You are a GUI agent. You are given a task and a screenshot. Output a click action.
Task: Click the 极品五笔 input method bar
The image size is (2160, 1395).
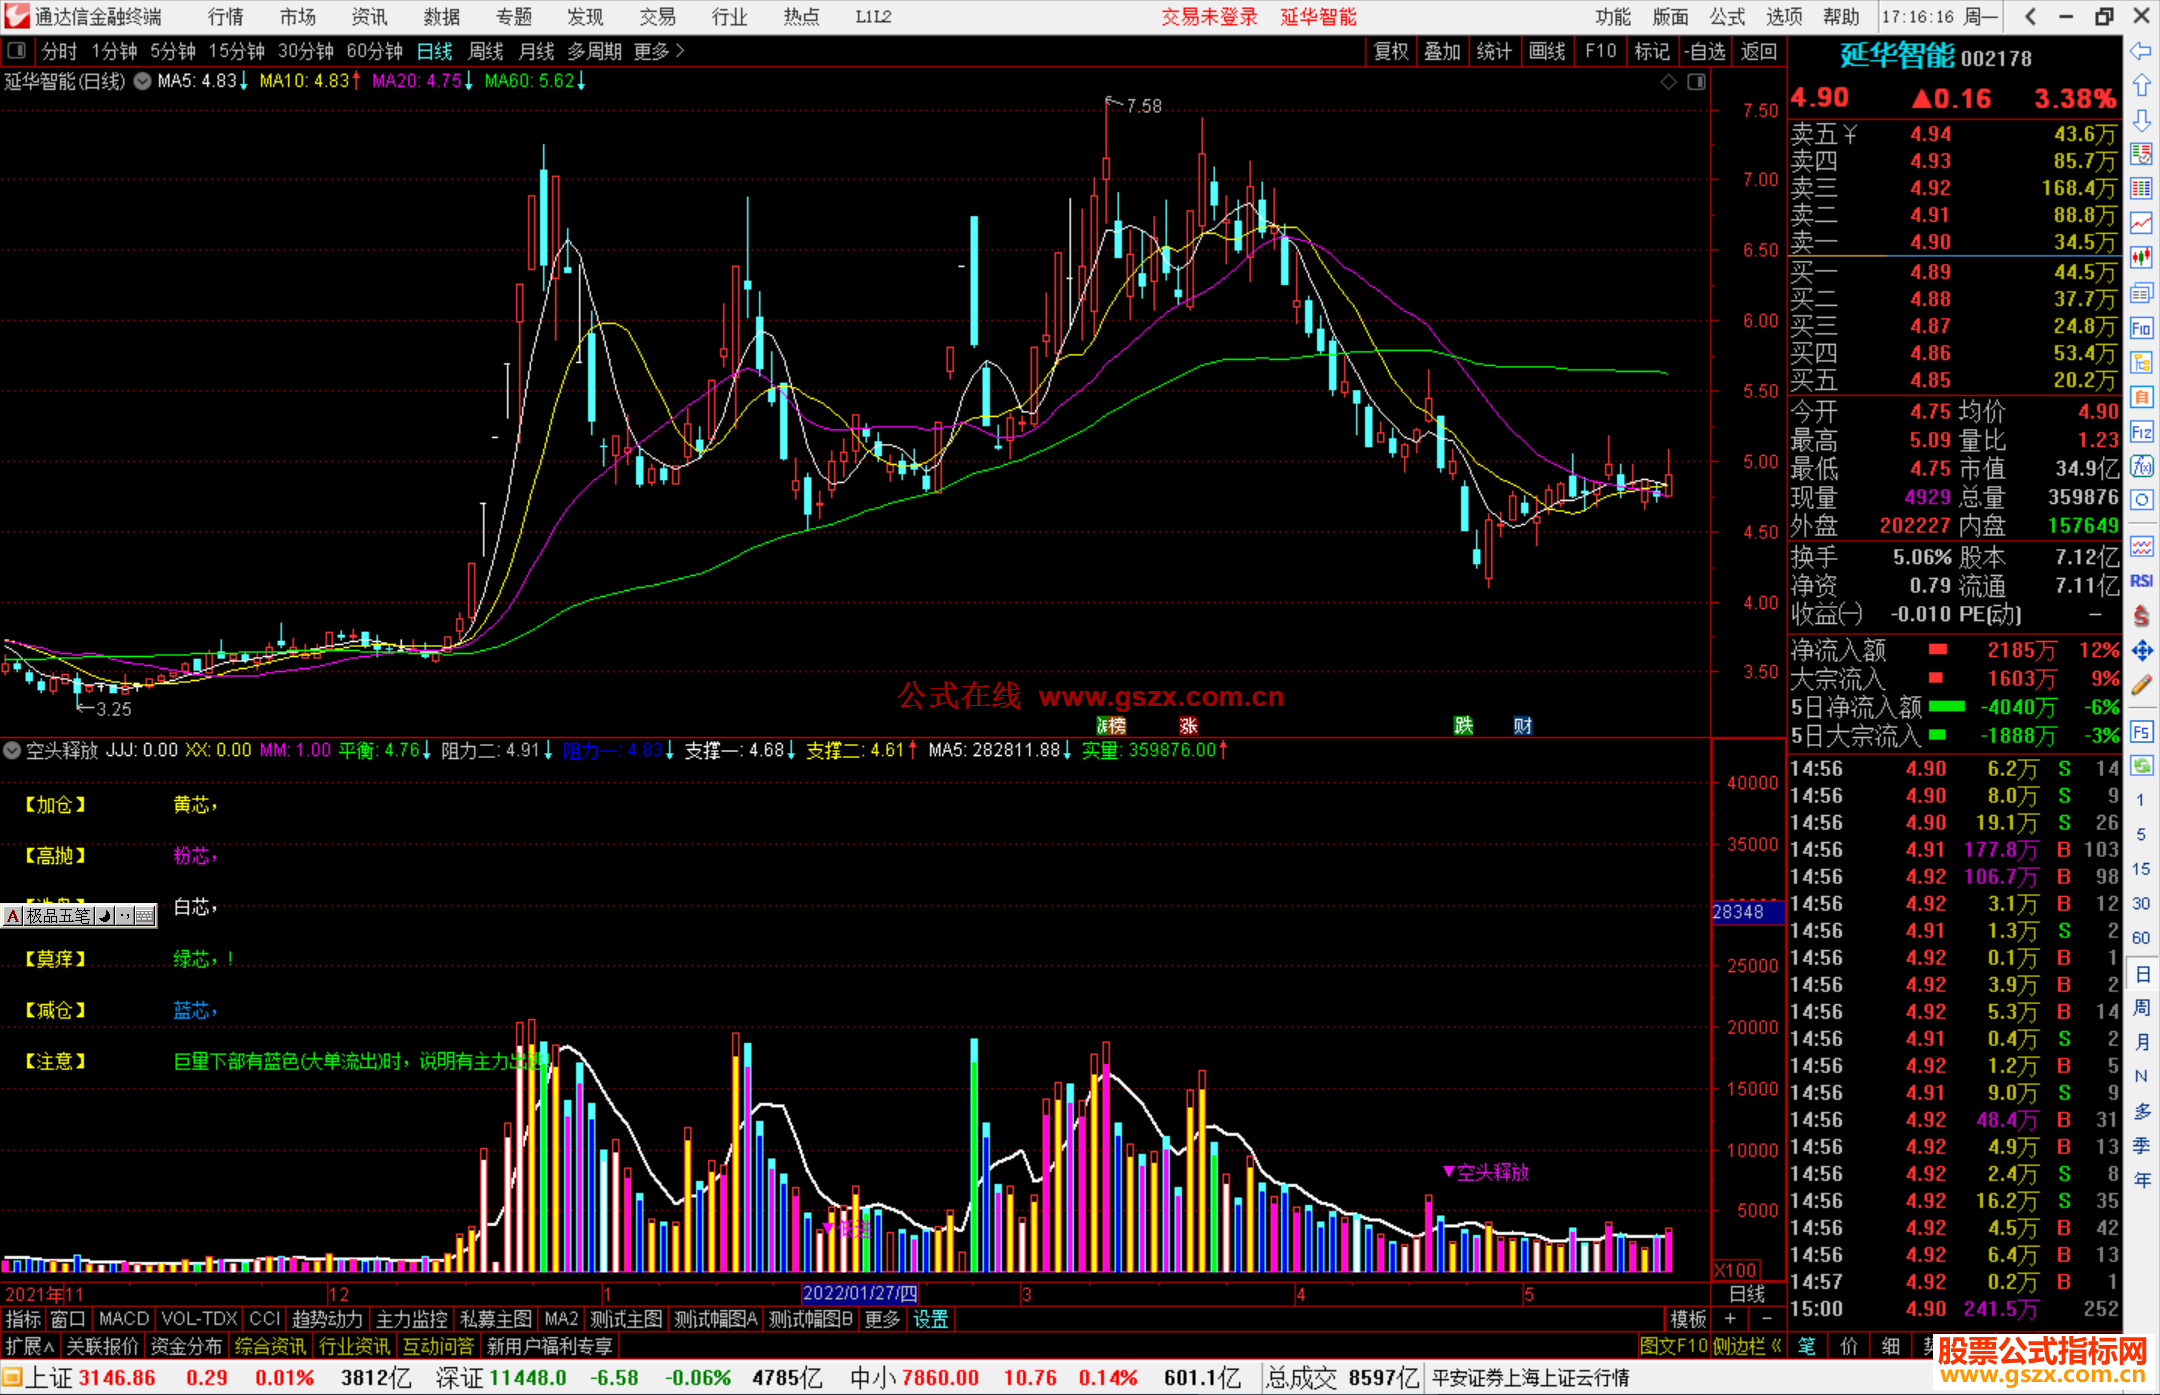point(79,915)
